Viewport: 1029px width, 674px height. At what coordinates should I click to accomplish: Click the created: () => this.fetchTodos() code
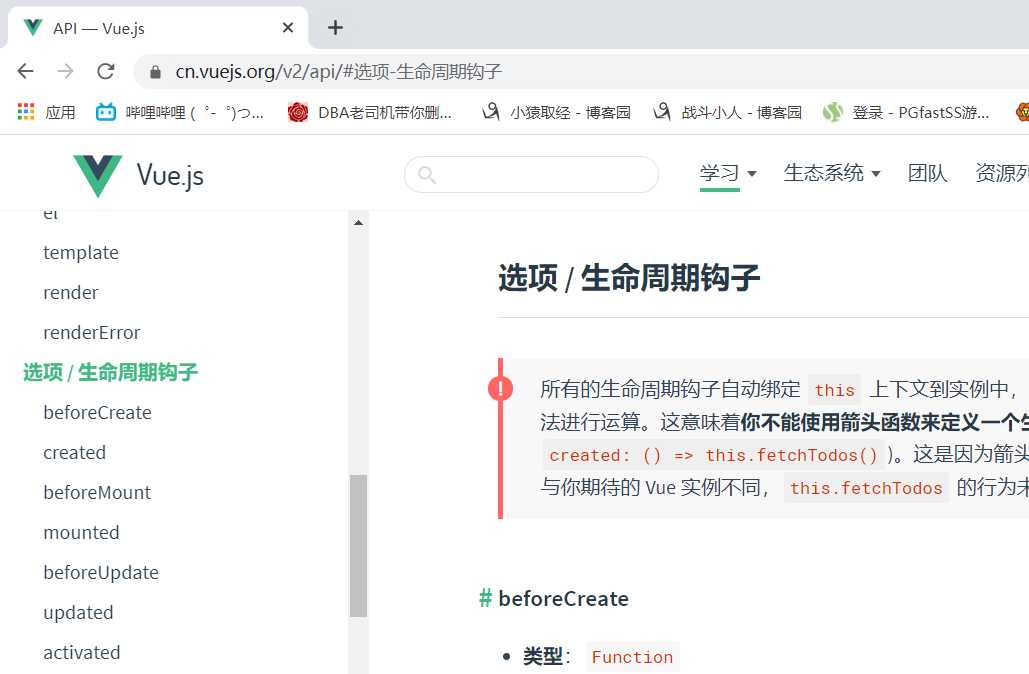pyautogui.click(x=713, y=455)
